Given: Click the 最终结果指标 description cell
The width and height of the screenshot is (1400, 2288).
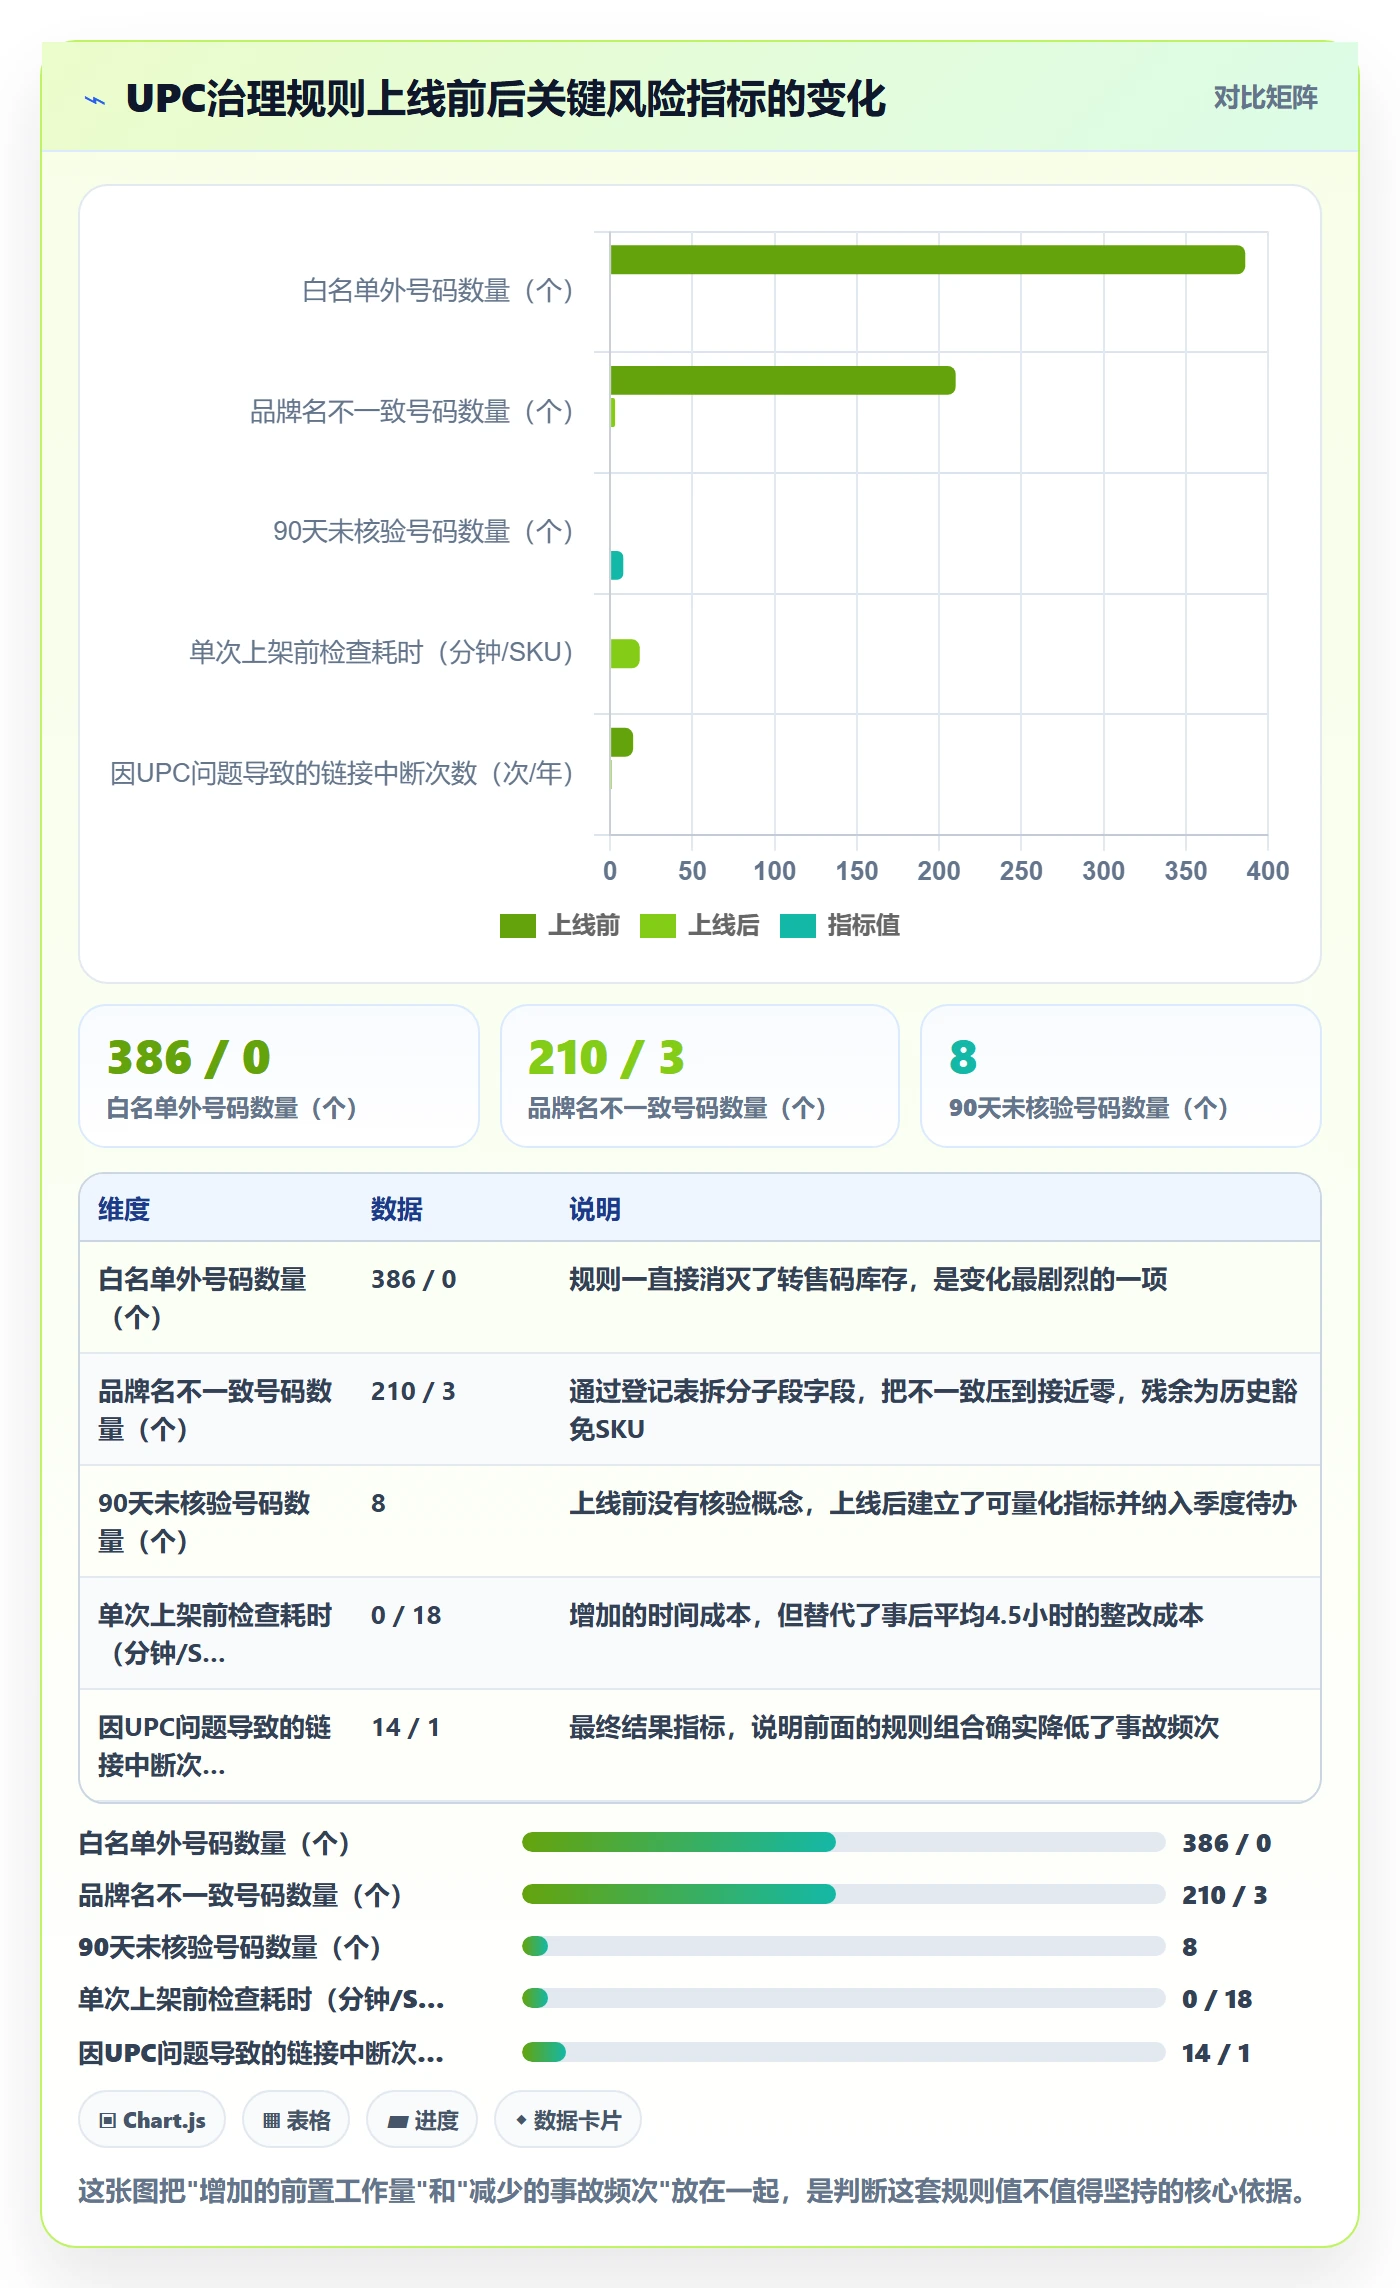Looking at the screenshot, I should click(935, 1746).
